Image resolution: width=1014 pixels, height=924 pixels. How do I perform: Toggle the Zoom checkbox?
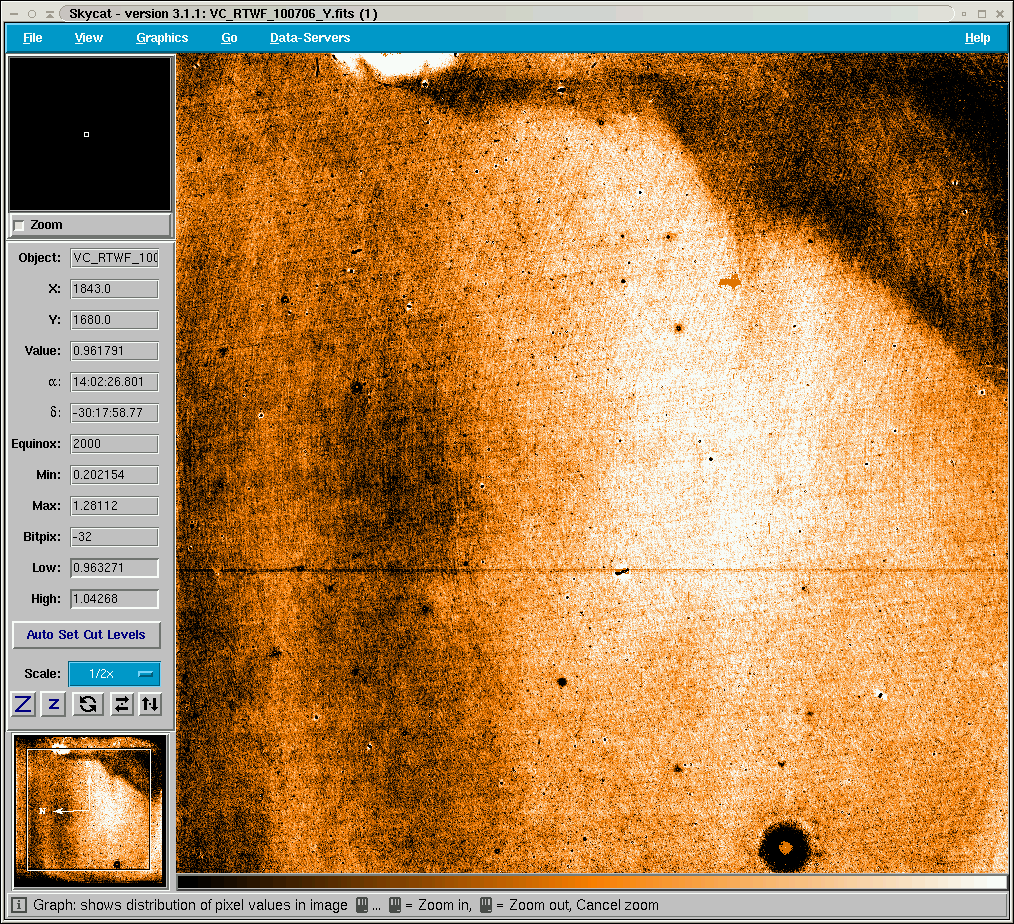click(19, 226)
